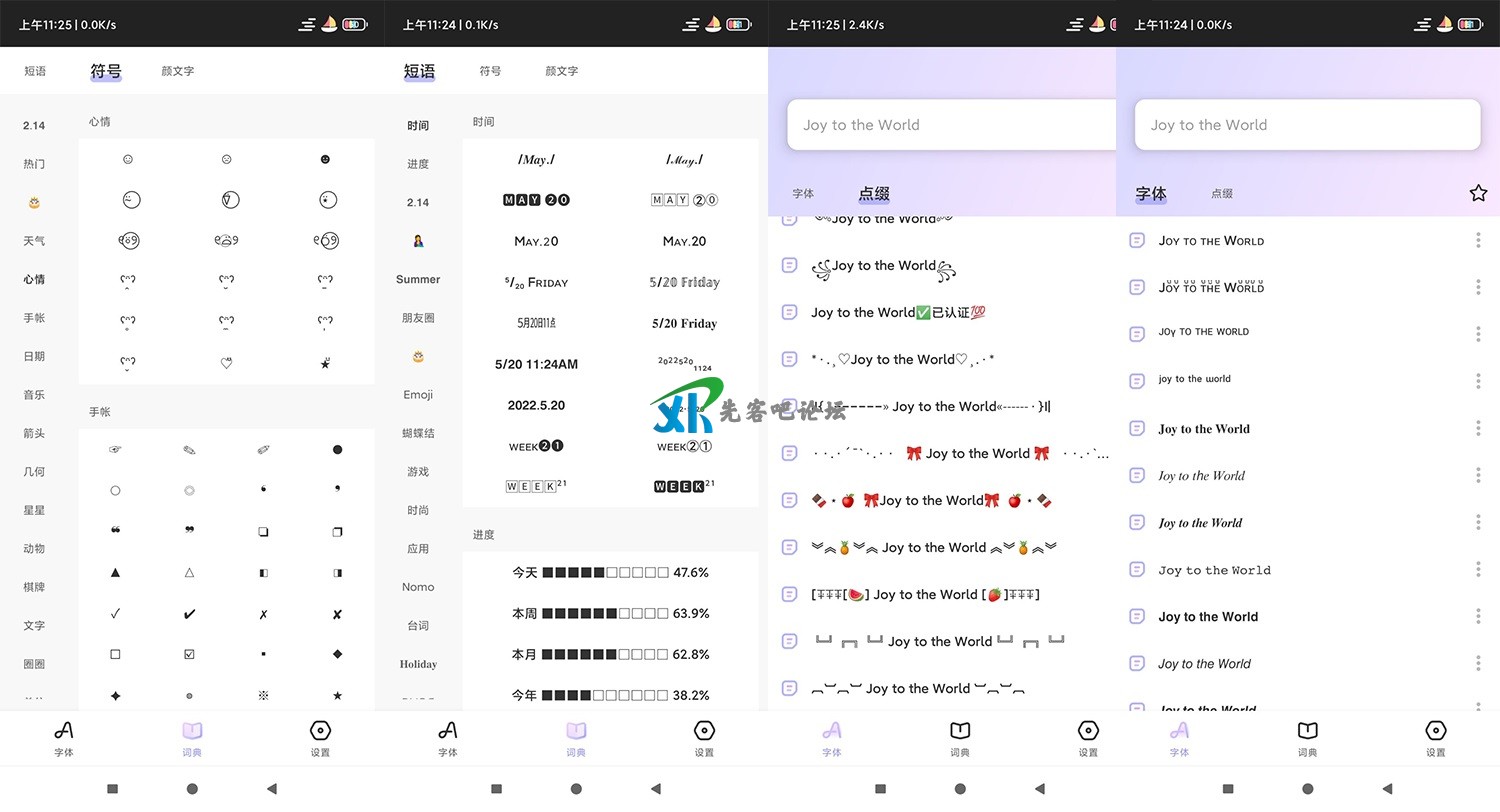Tap copy icon beside the 已认证 decorated text
This screenshot has width=1500, height=812.
pos(789,312)
